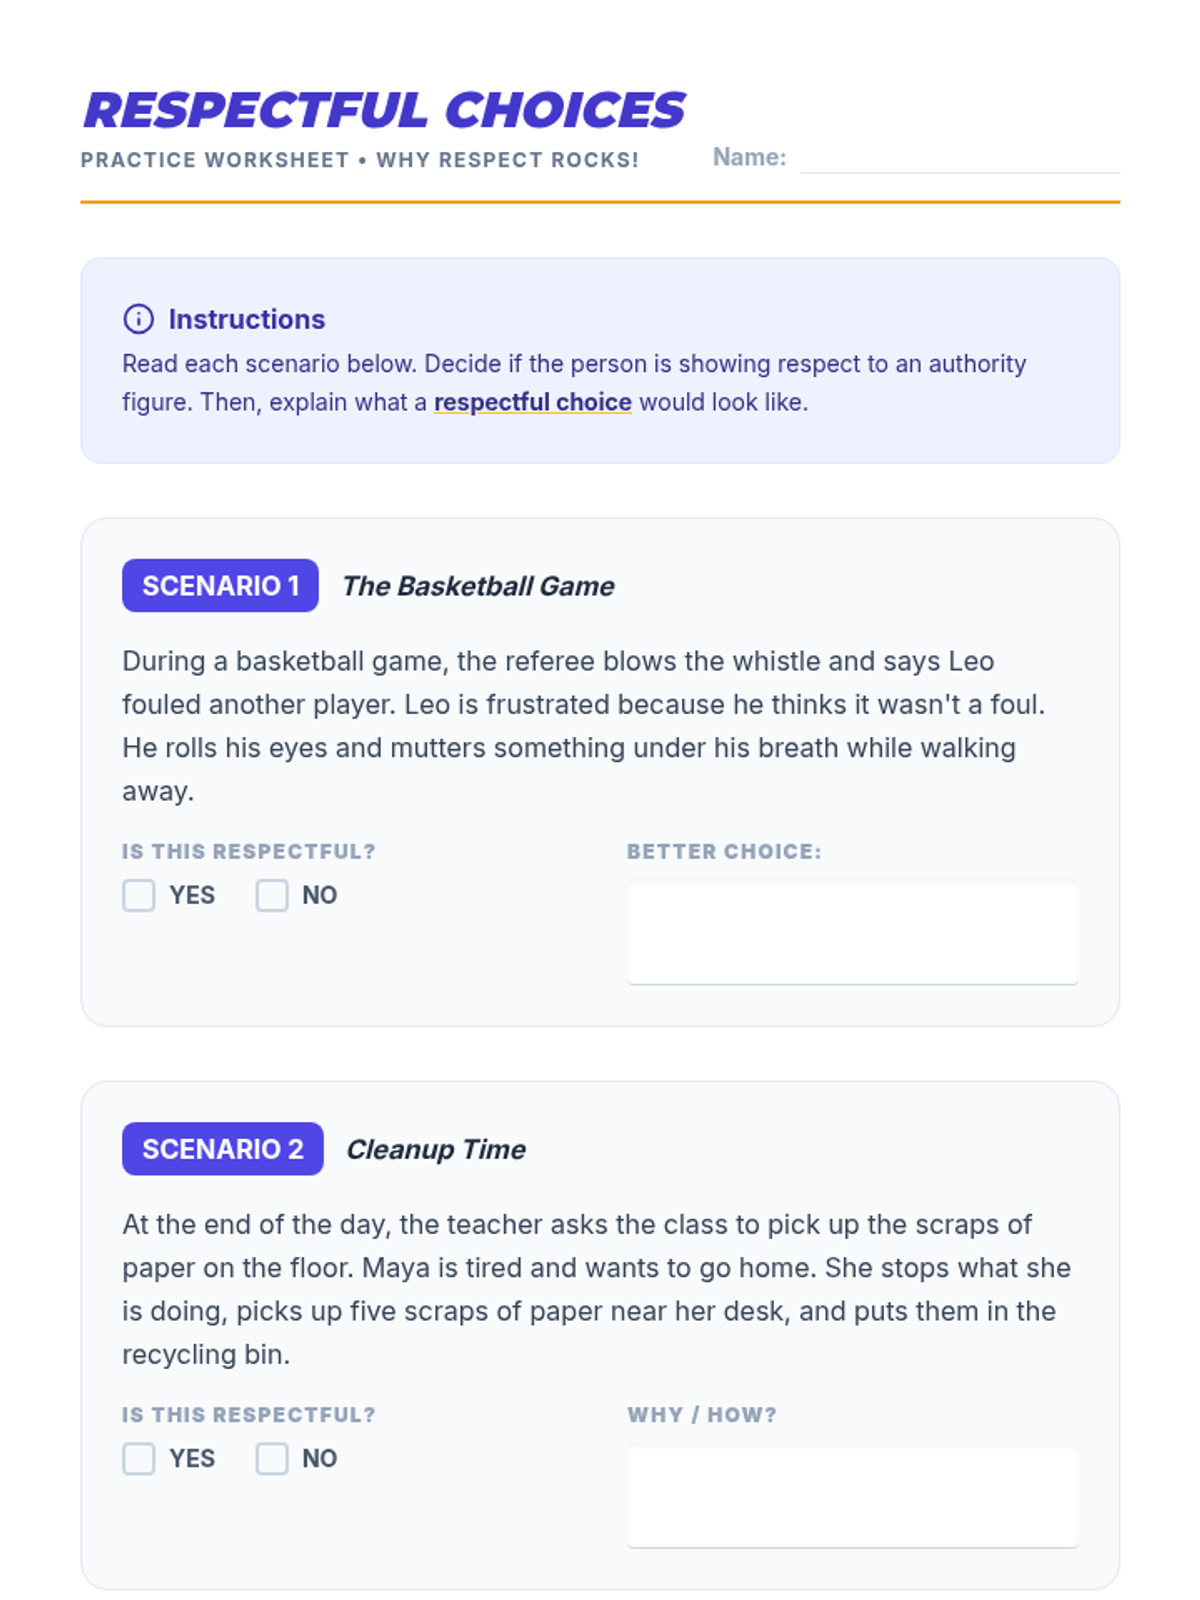Click the Scenario 2 badge
The width and height of the screenshot is (1200, 1600).
(x=222, y=1149)
